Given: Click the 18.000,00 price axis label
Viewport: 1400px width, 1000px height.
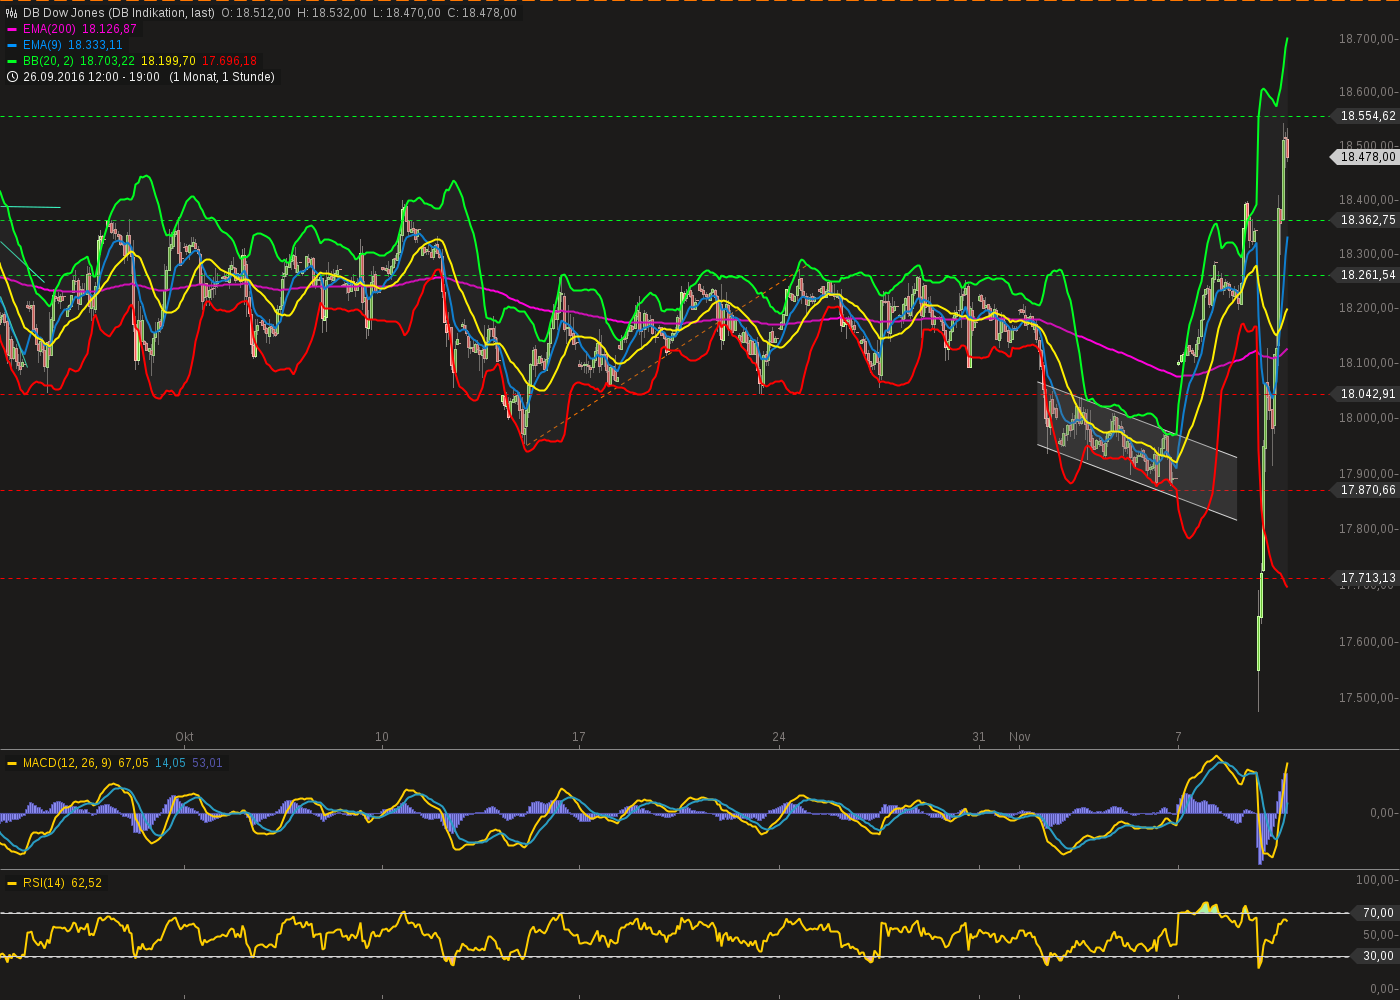Looking at the screenshot, I should pyautogui.click(x=1367, y=418).
